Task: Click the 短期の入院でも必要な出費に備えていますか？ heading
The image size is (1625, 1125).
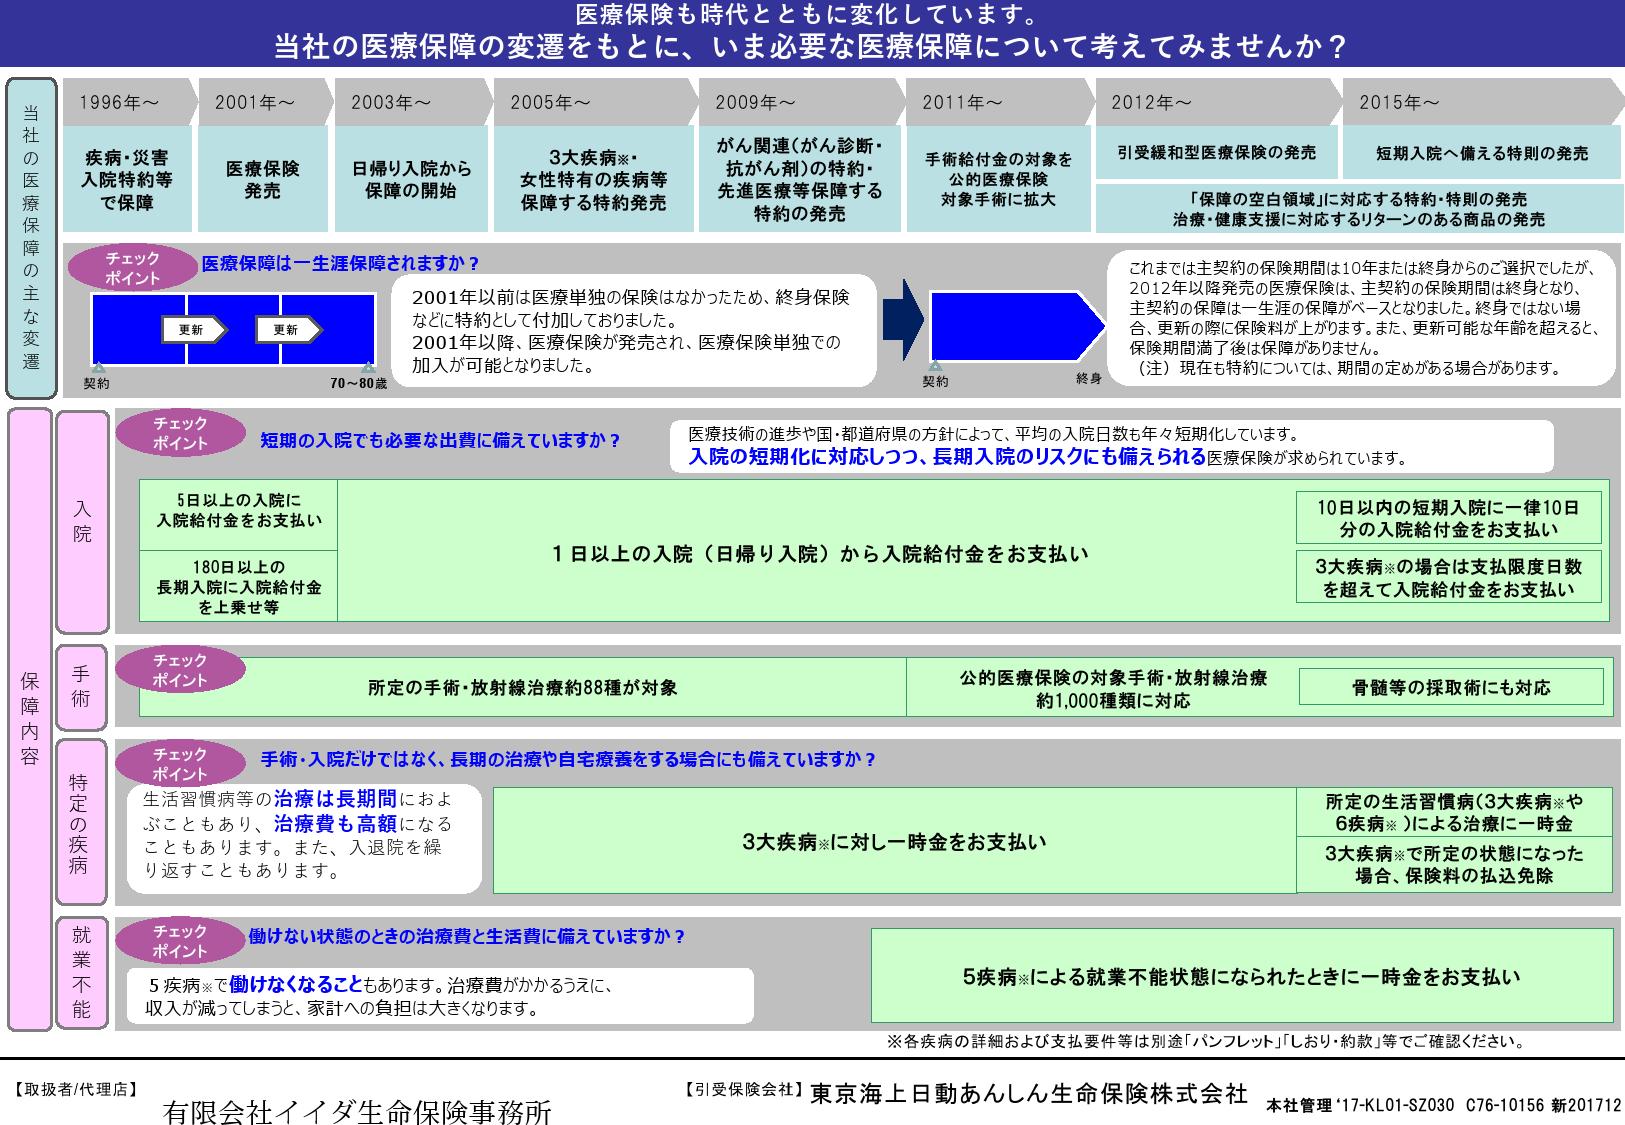Action: pyautogui.click(x=441, y=441)
